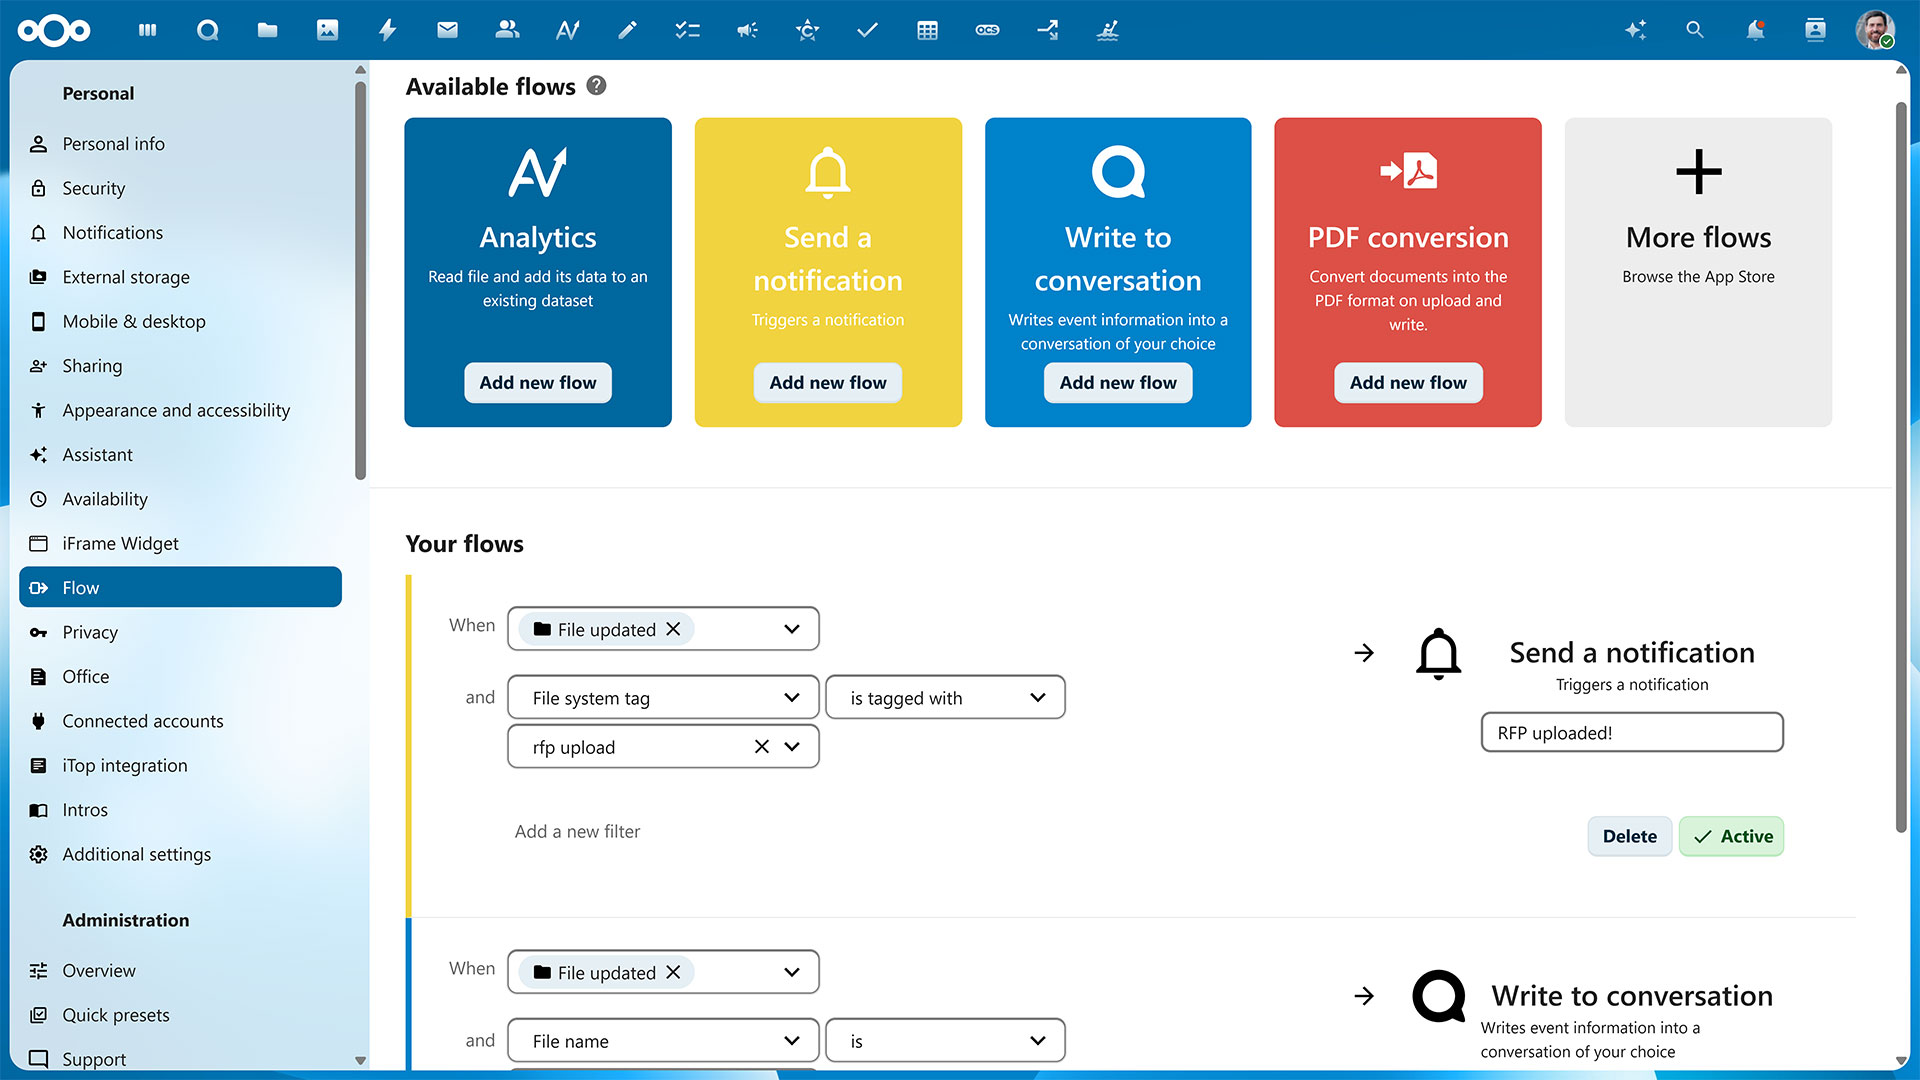
Task: Click the RFP uploaded! message field
Action: pos(1631,733)
